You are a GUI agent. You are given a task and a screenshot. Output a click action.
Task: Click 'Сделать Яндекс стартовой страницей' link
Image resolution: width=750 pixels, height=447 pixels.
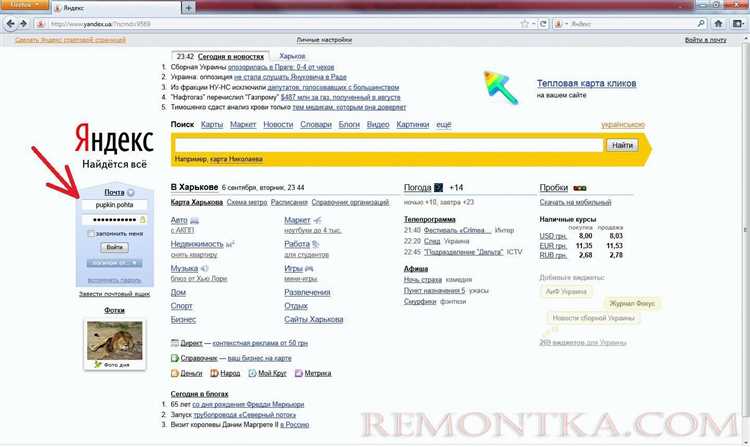[70, 40]
